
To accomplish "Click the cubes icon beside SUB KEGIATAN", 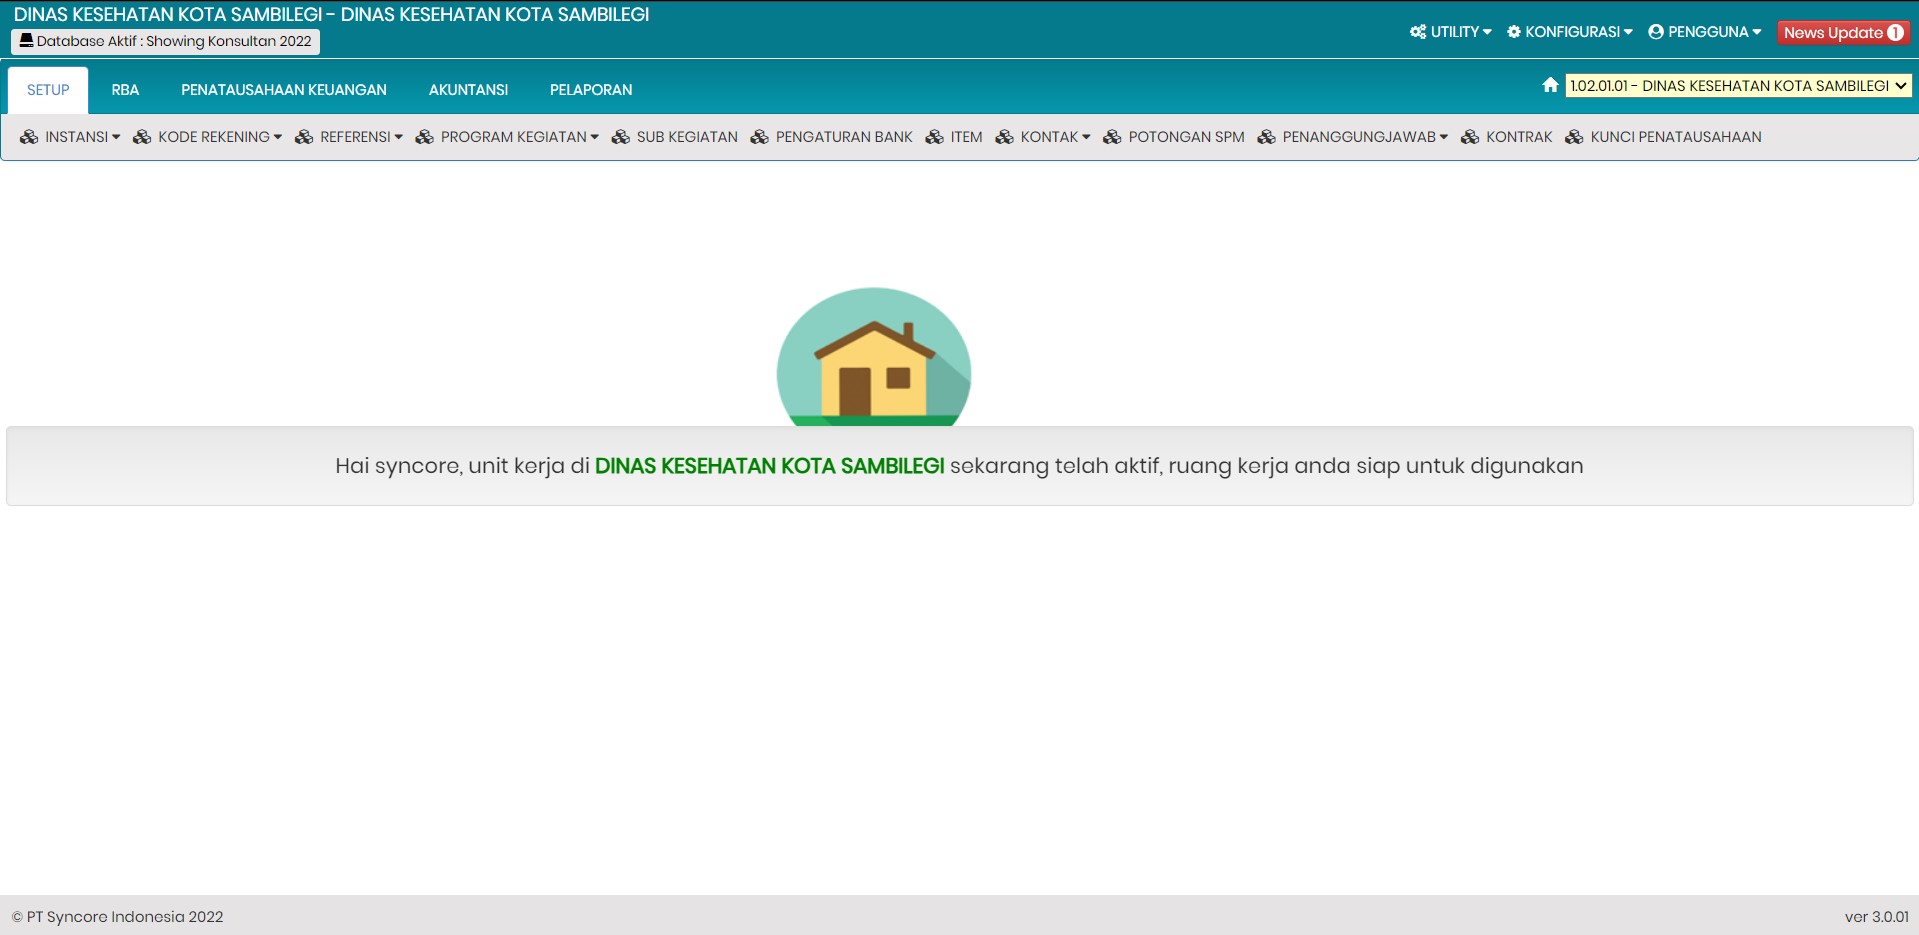I will click(621, 137).
